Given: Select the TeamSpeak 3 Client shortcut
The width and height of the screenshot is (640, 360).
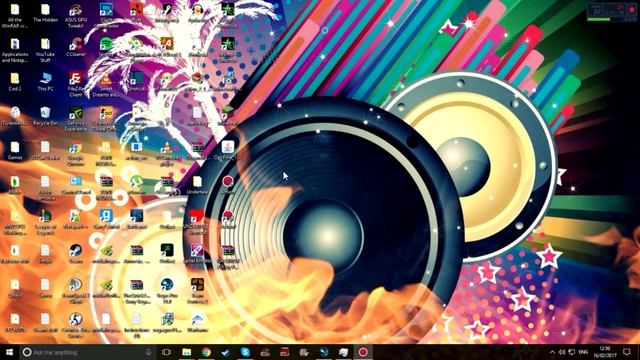Looking at the screenshot, I should point(76,291).
